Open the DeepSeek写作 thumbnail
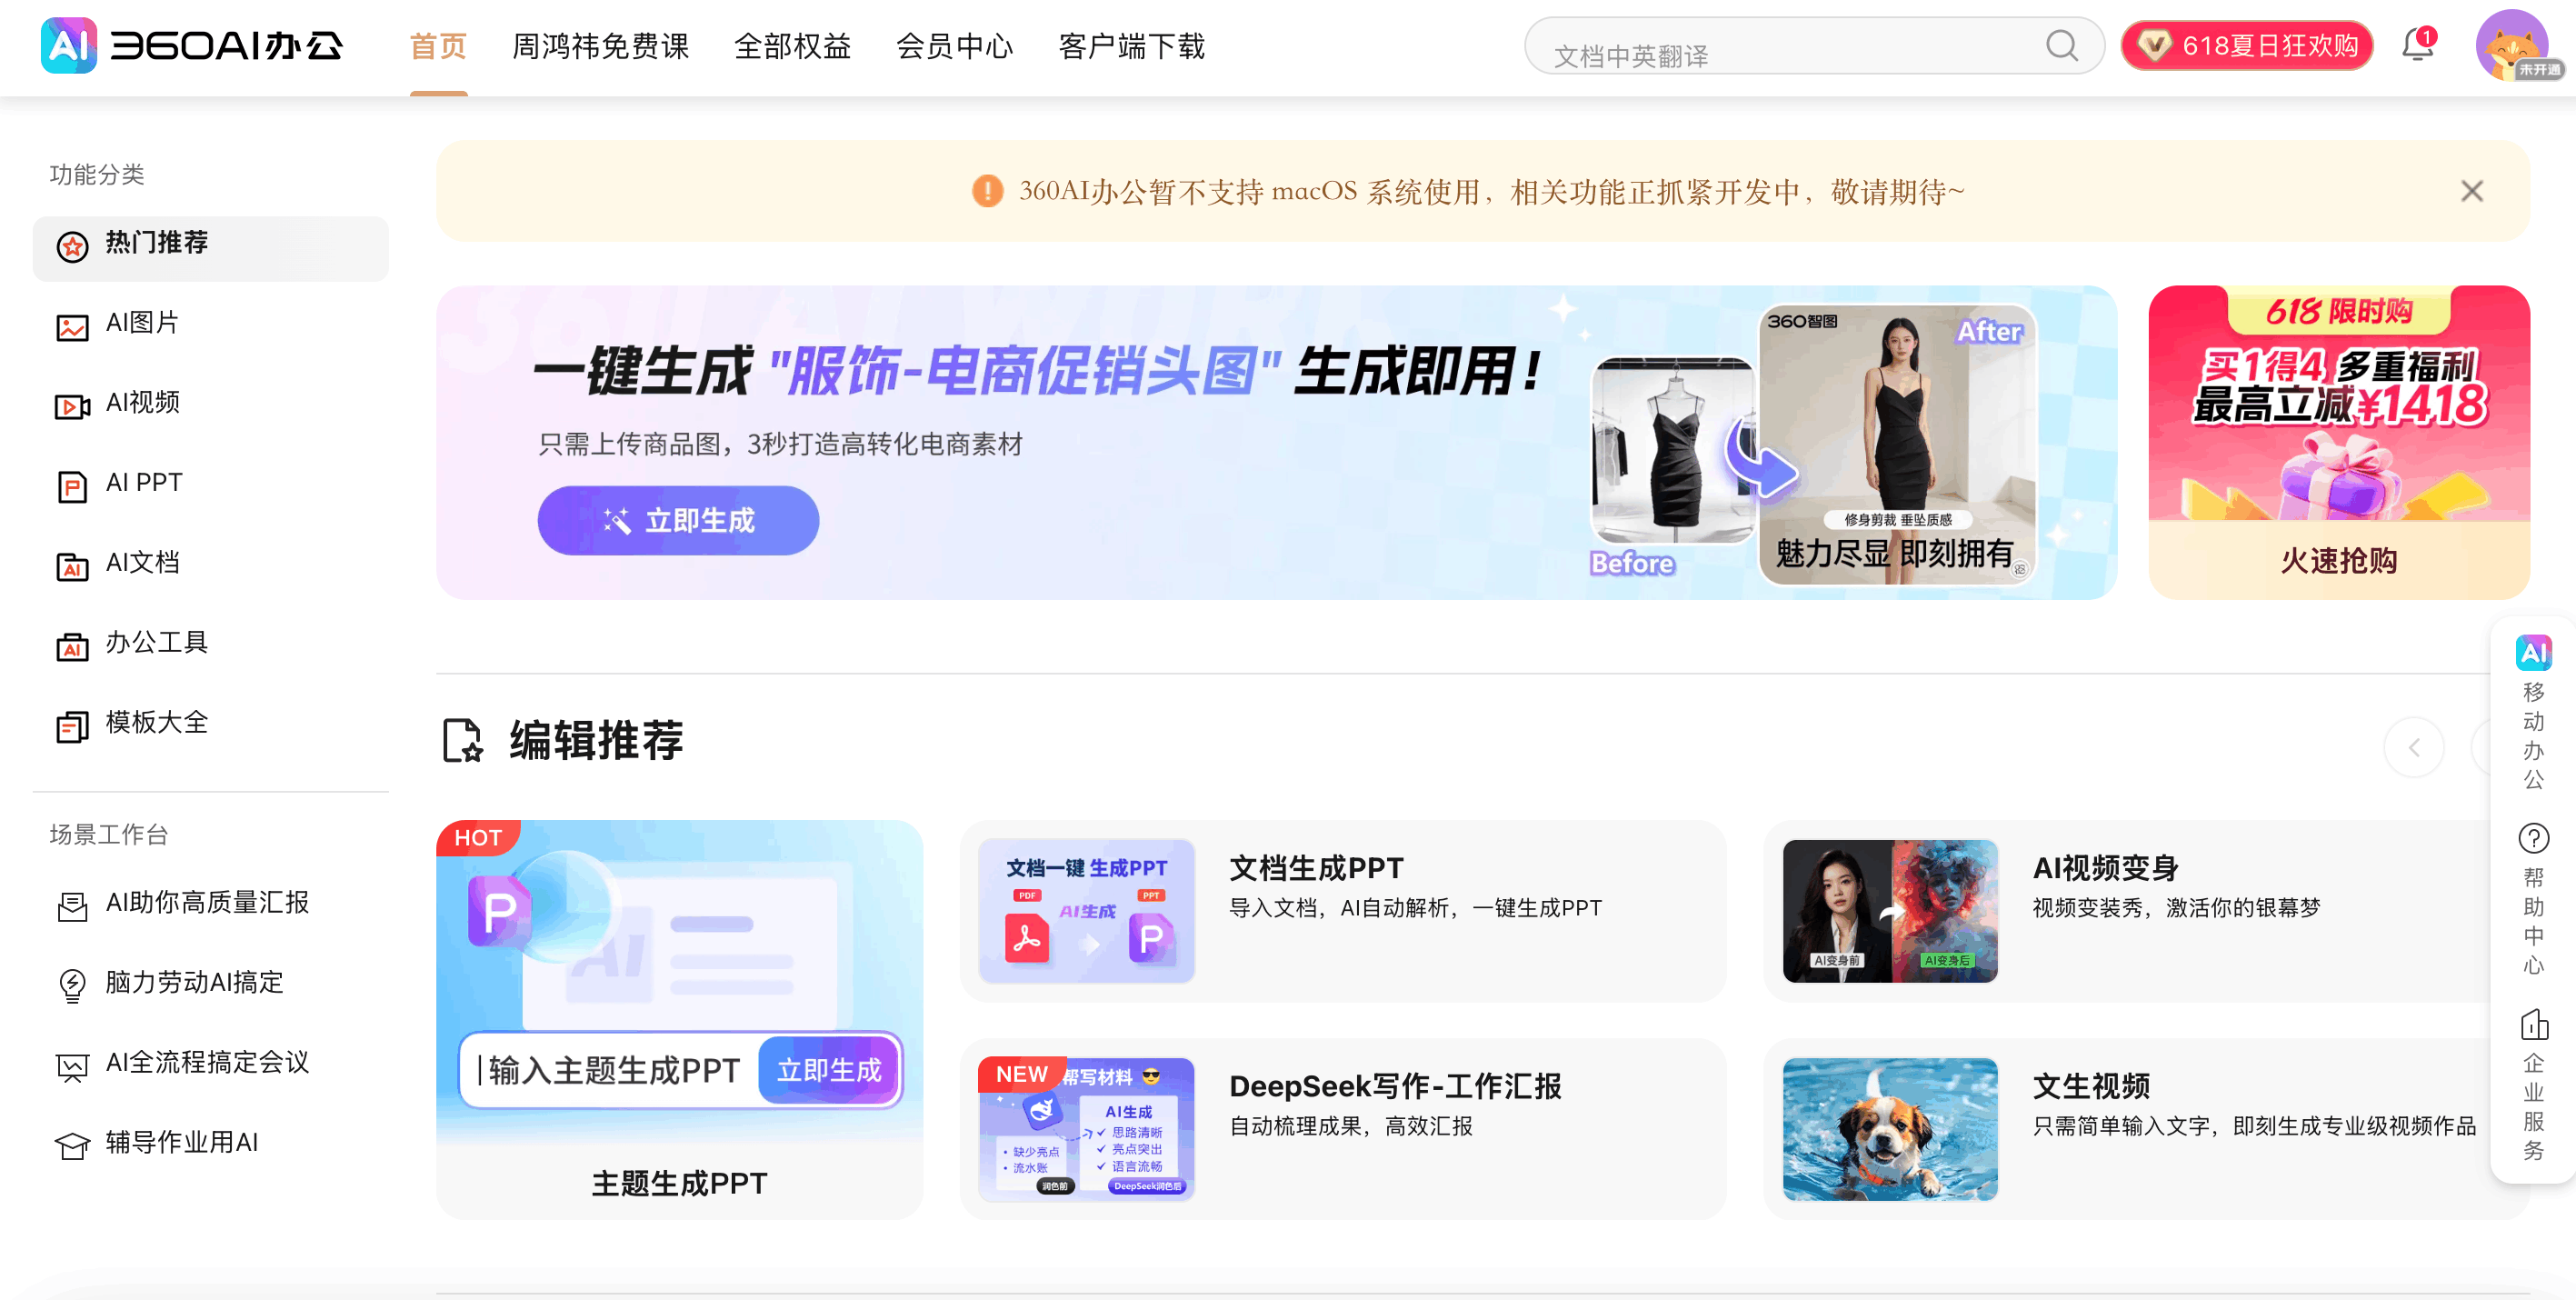Image resolution: width=2576 pixels, height=1300 pixels. tap(1086, 1129)
